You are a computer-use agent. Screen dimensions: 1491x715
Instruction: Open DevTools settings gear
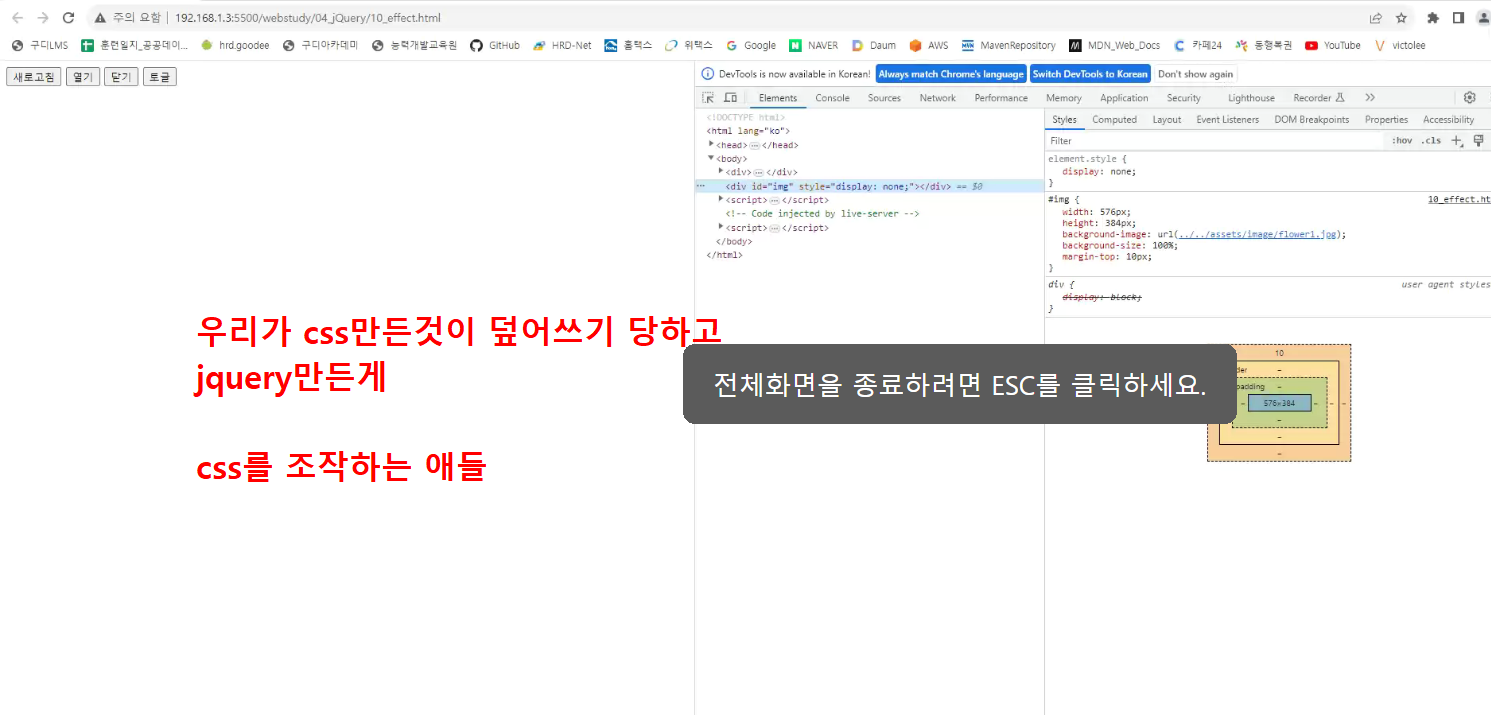(1469, 98)
